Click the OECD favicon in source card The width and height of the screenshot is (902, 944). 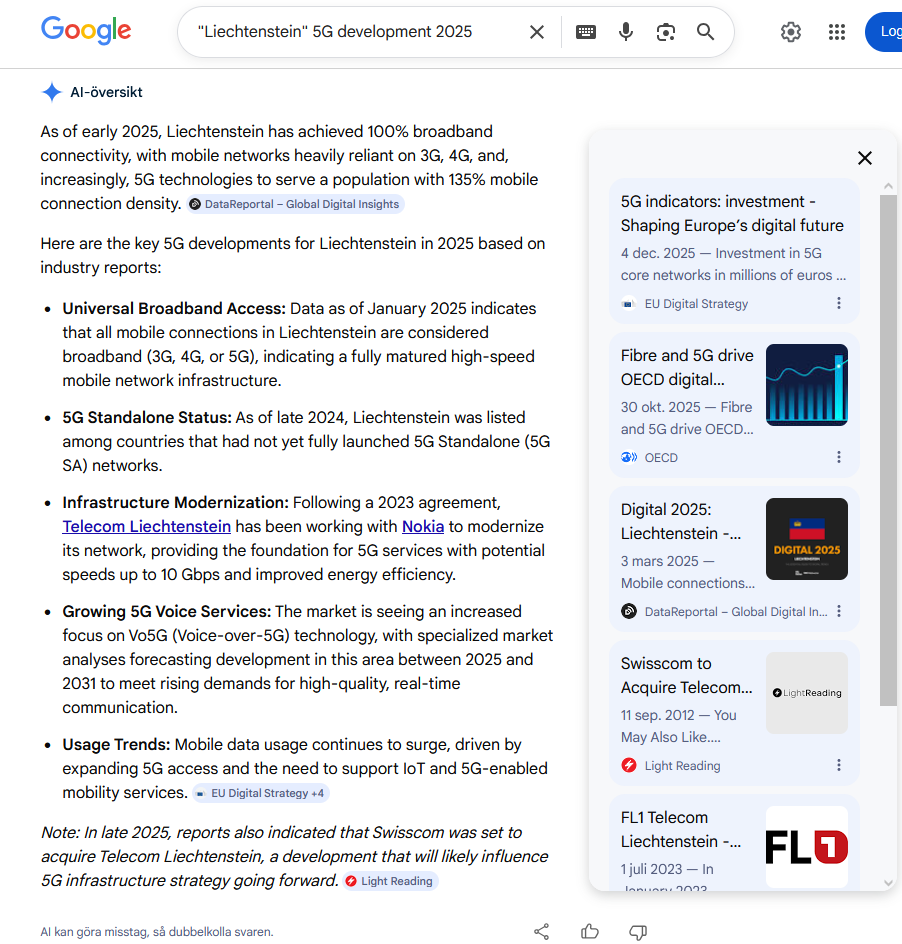(629, 458)
